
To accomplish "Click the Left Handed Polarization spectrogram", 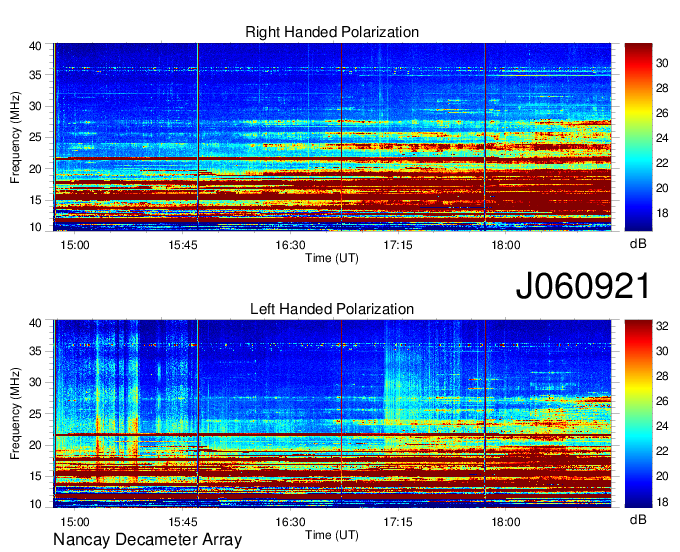I will [x=332, y=414].
